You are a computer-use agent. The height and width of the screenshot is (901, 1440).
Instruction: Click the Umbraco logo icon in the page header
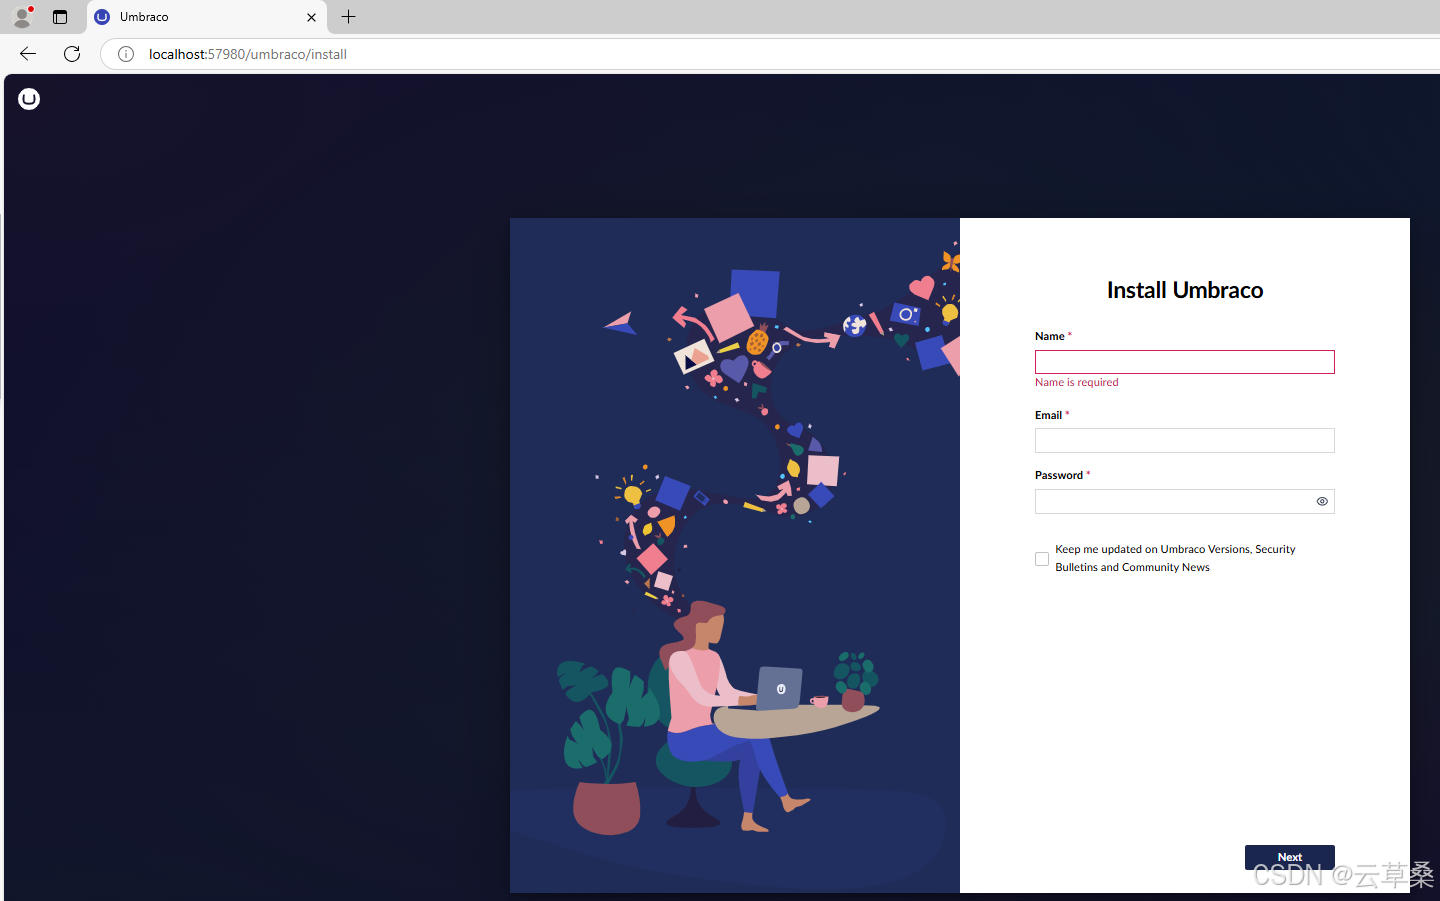tap(29, 99)
